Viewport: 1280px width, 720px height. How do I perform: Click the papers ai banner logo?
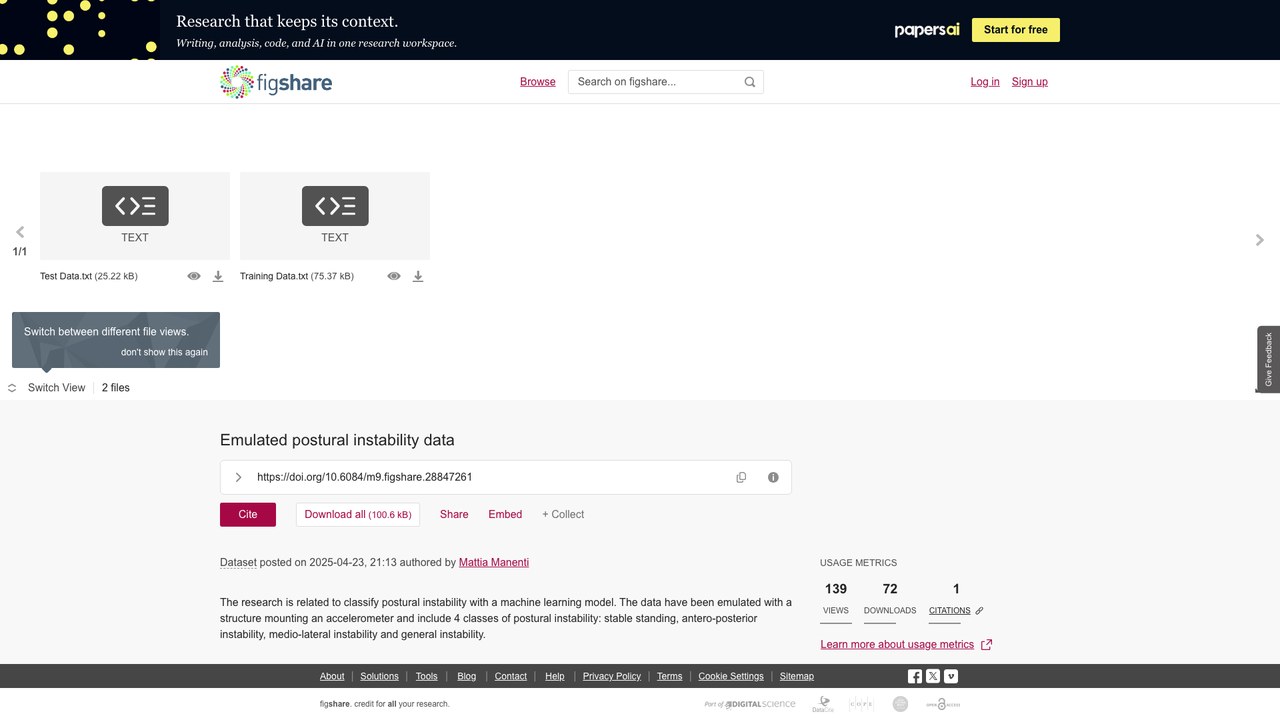point(927,30)
